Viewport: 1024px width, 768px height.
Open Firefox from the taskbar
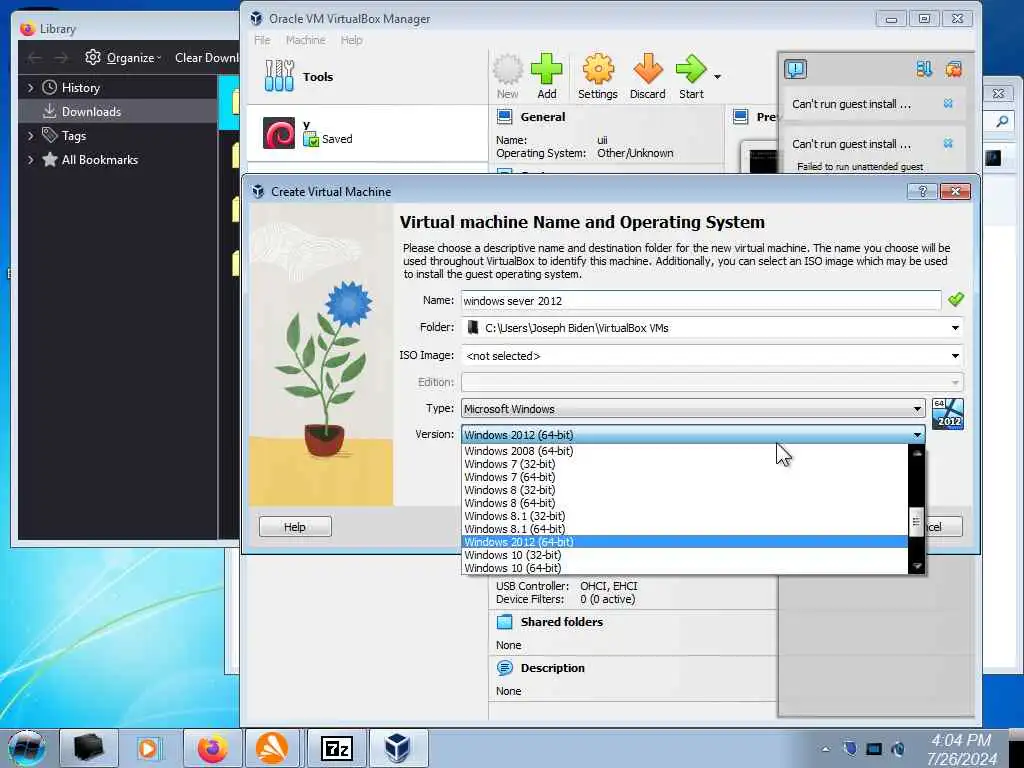click(212, 748)
